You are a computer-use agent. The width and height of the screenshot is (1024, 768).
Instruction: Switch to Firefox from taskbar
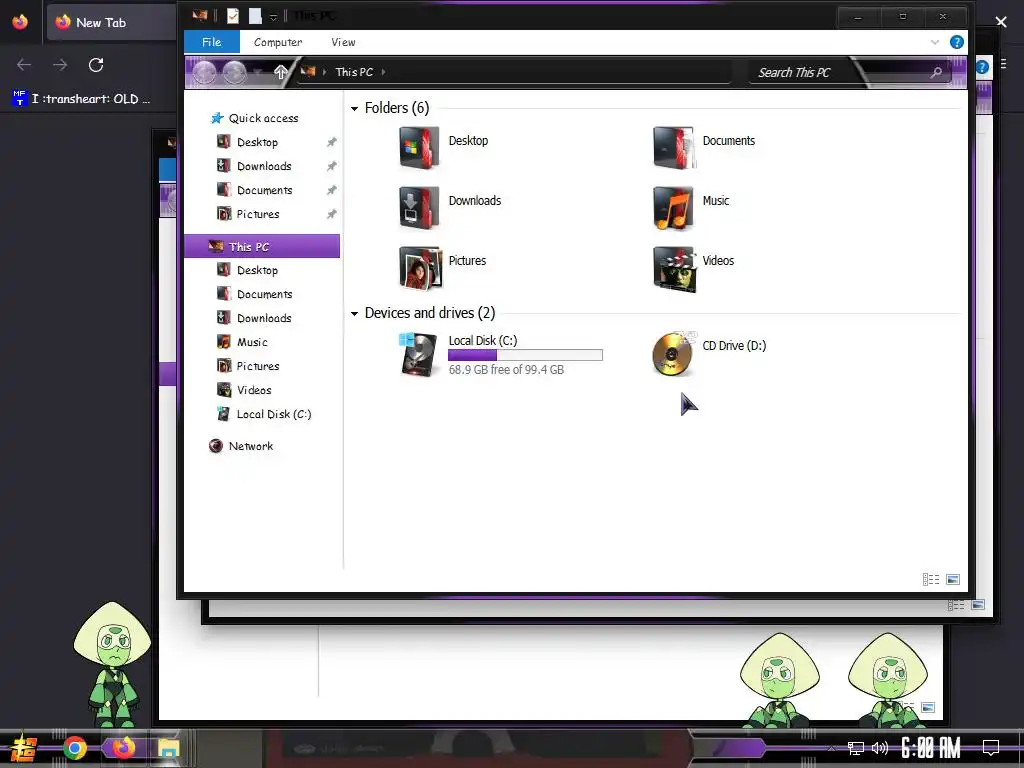(123, 748)
